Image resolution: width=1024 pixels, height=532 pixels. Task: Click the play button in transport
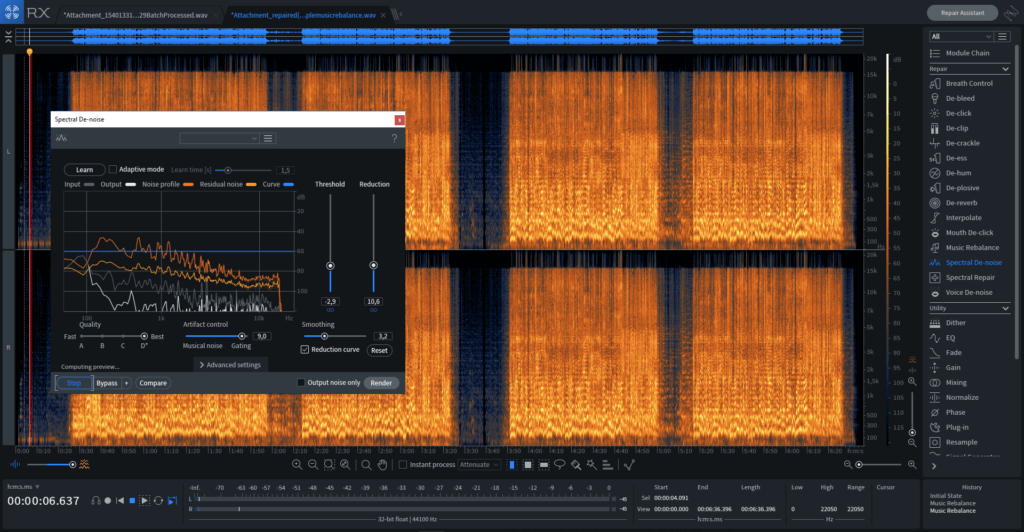click(145, 501)
